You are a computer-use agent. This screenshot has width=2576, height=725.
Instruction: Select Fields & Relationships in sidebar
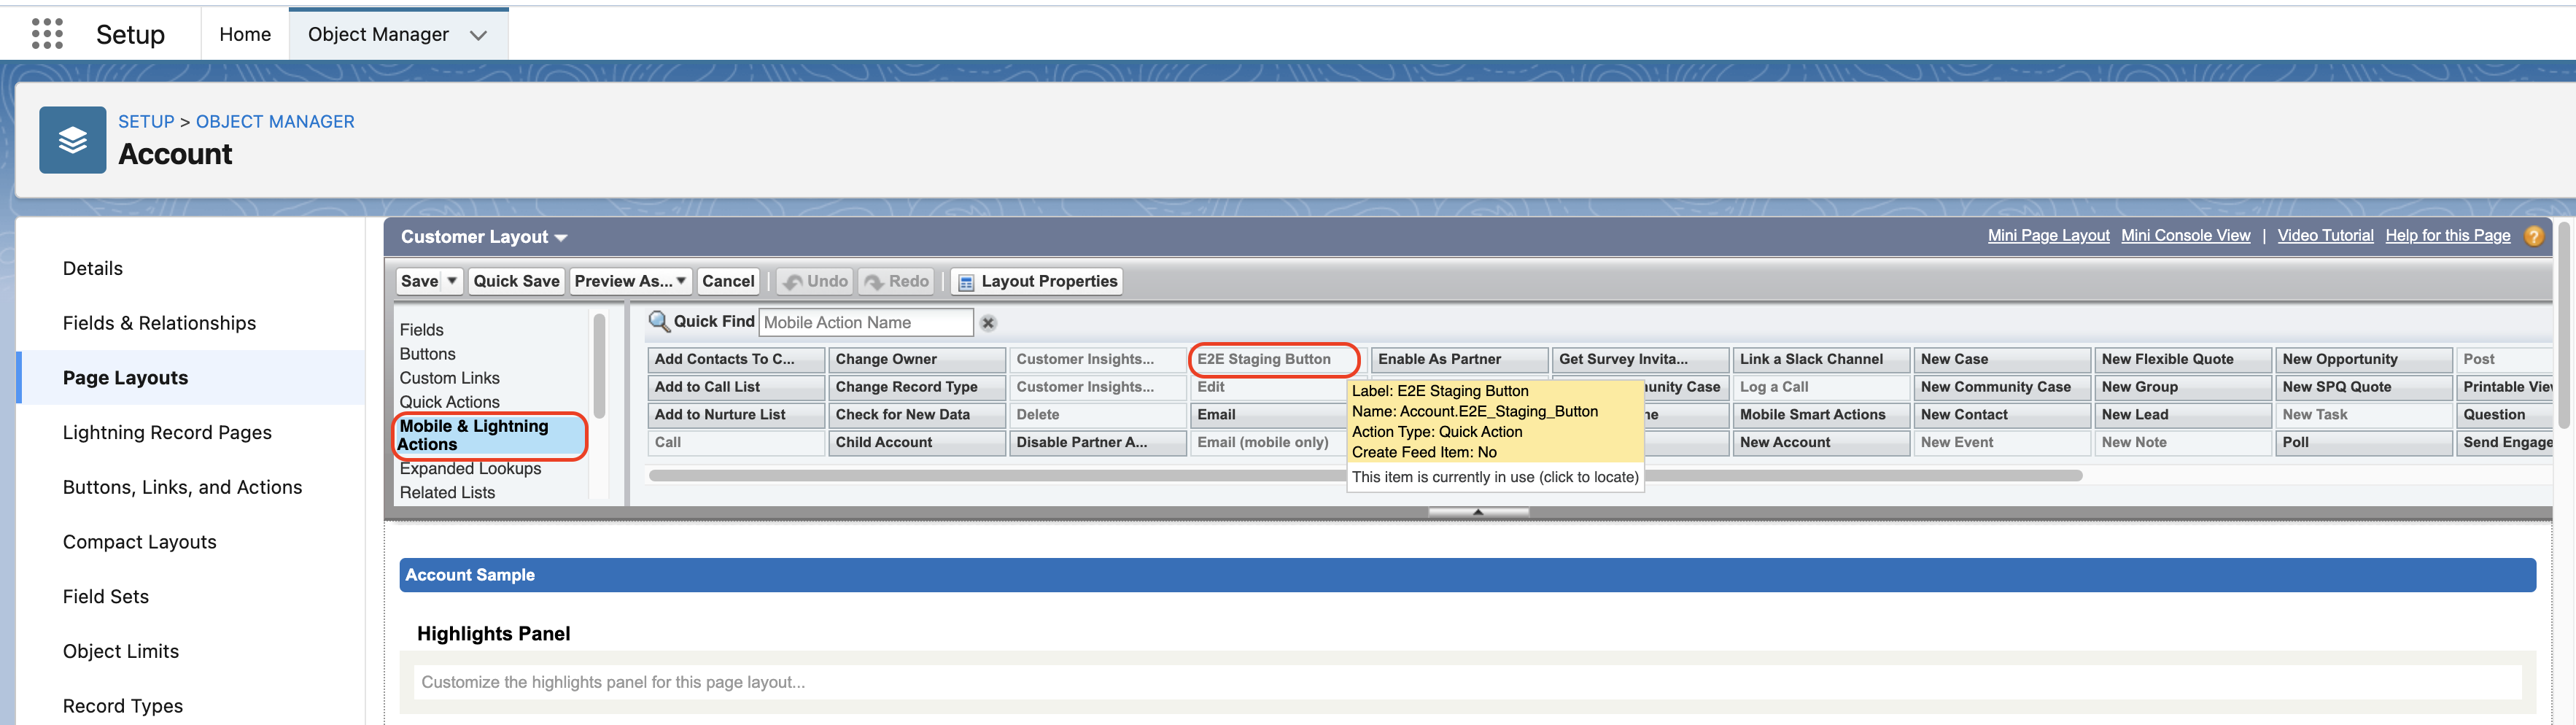[159, 323]
